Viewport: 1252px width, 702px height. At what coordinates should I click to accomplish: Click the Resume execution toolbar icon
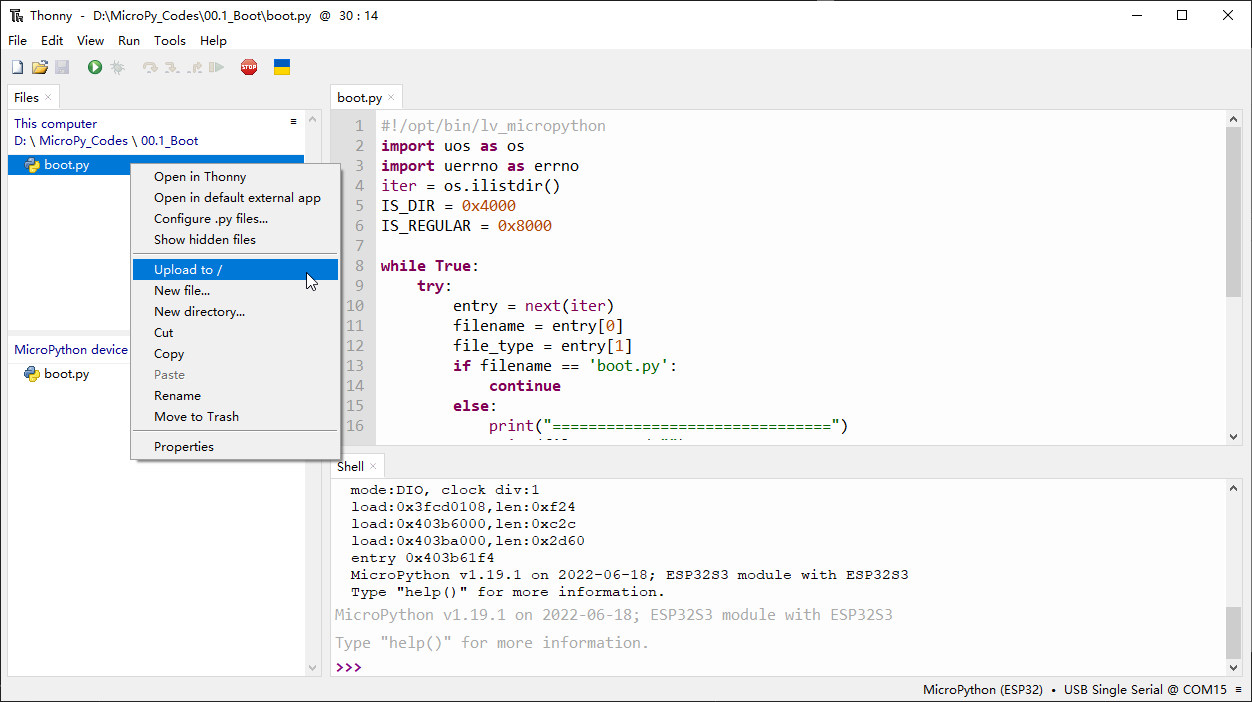216,67
